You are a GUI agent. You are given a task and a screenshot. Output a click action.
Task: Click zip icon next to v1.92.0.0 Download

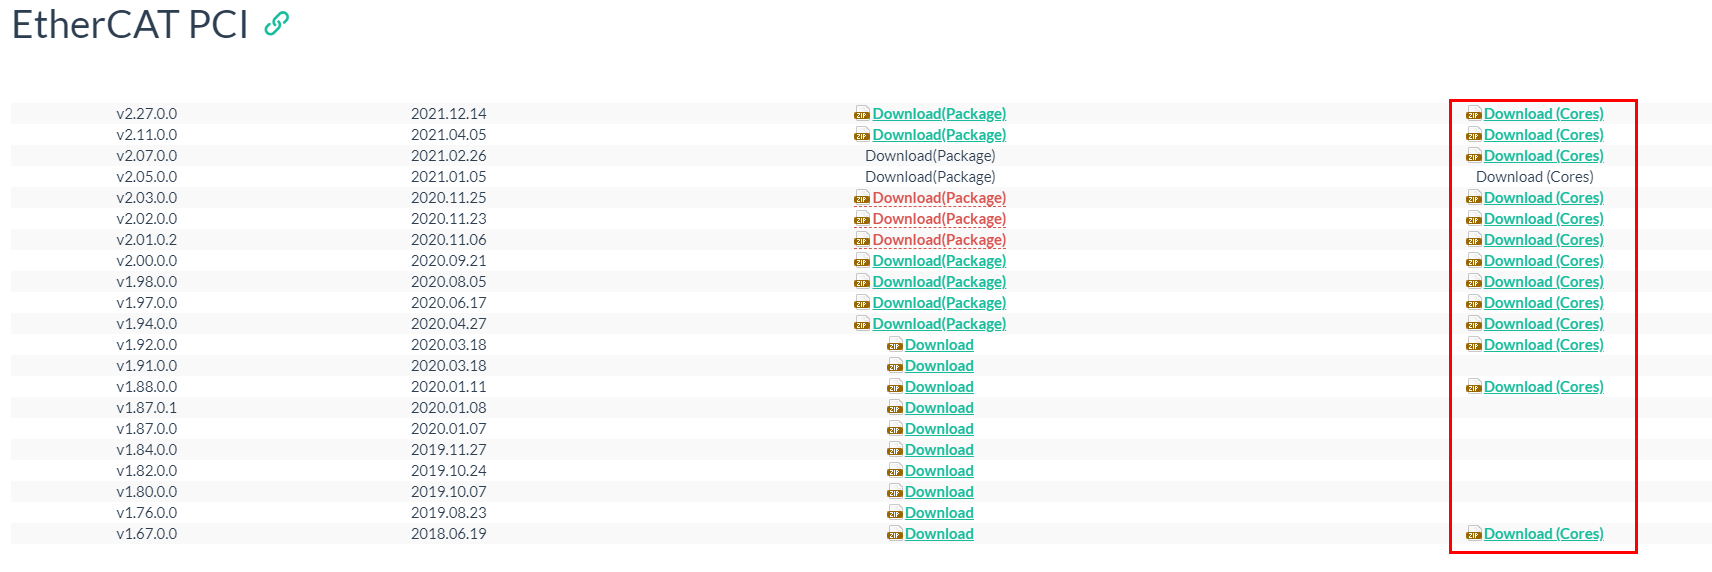894,346
